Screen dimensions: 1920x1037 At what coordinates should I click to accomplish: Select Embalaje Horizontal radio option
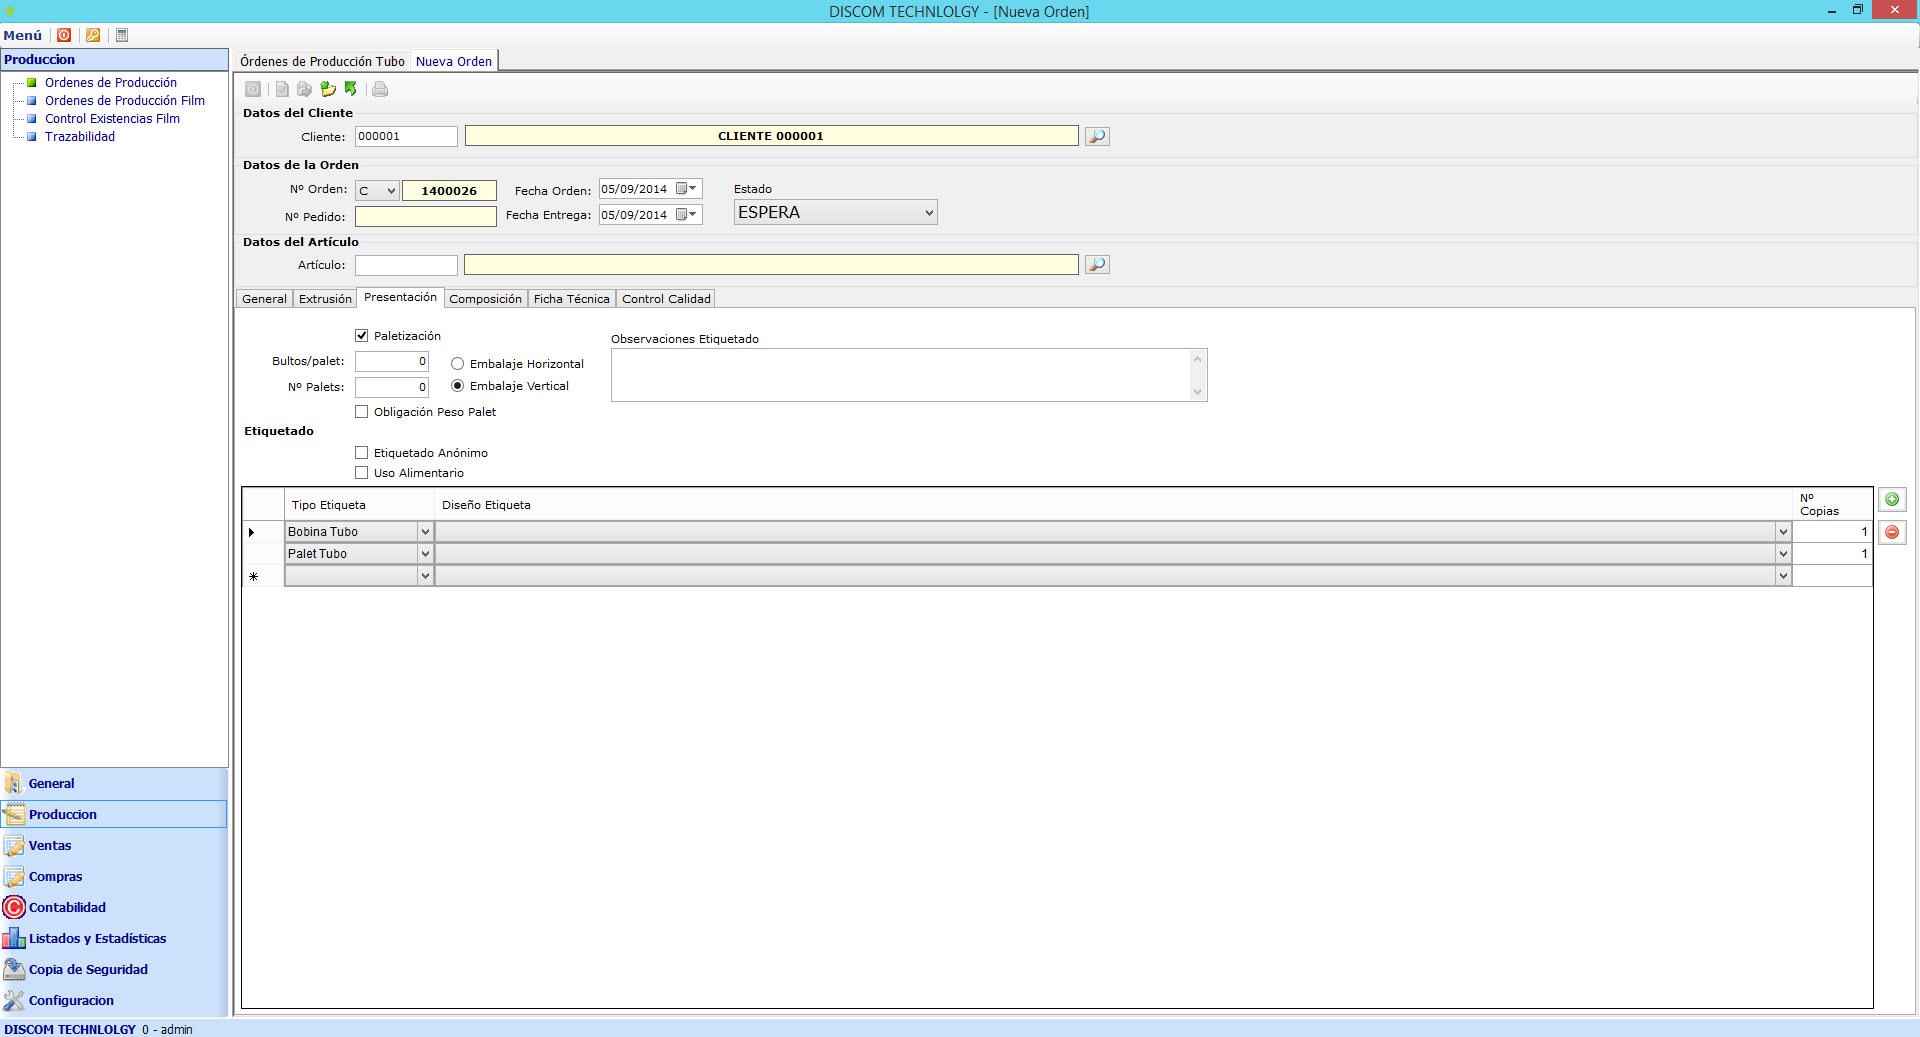pyautogui.click(x=458, y=364)
